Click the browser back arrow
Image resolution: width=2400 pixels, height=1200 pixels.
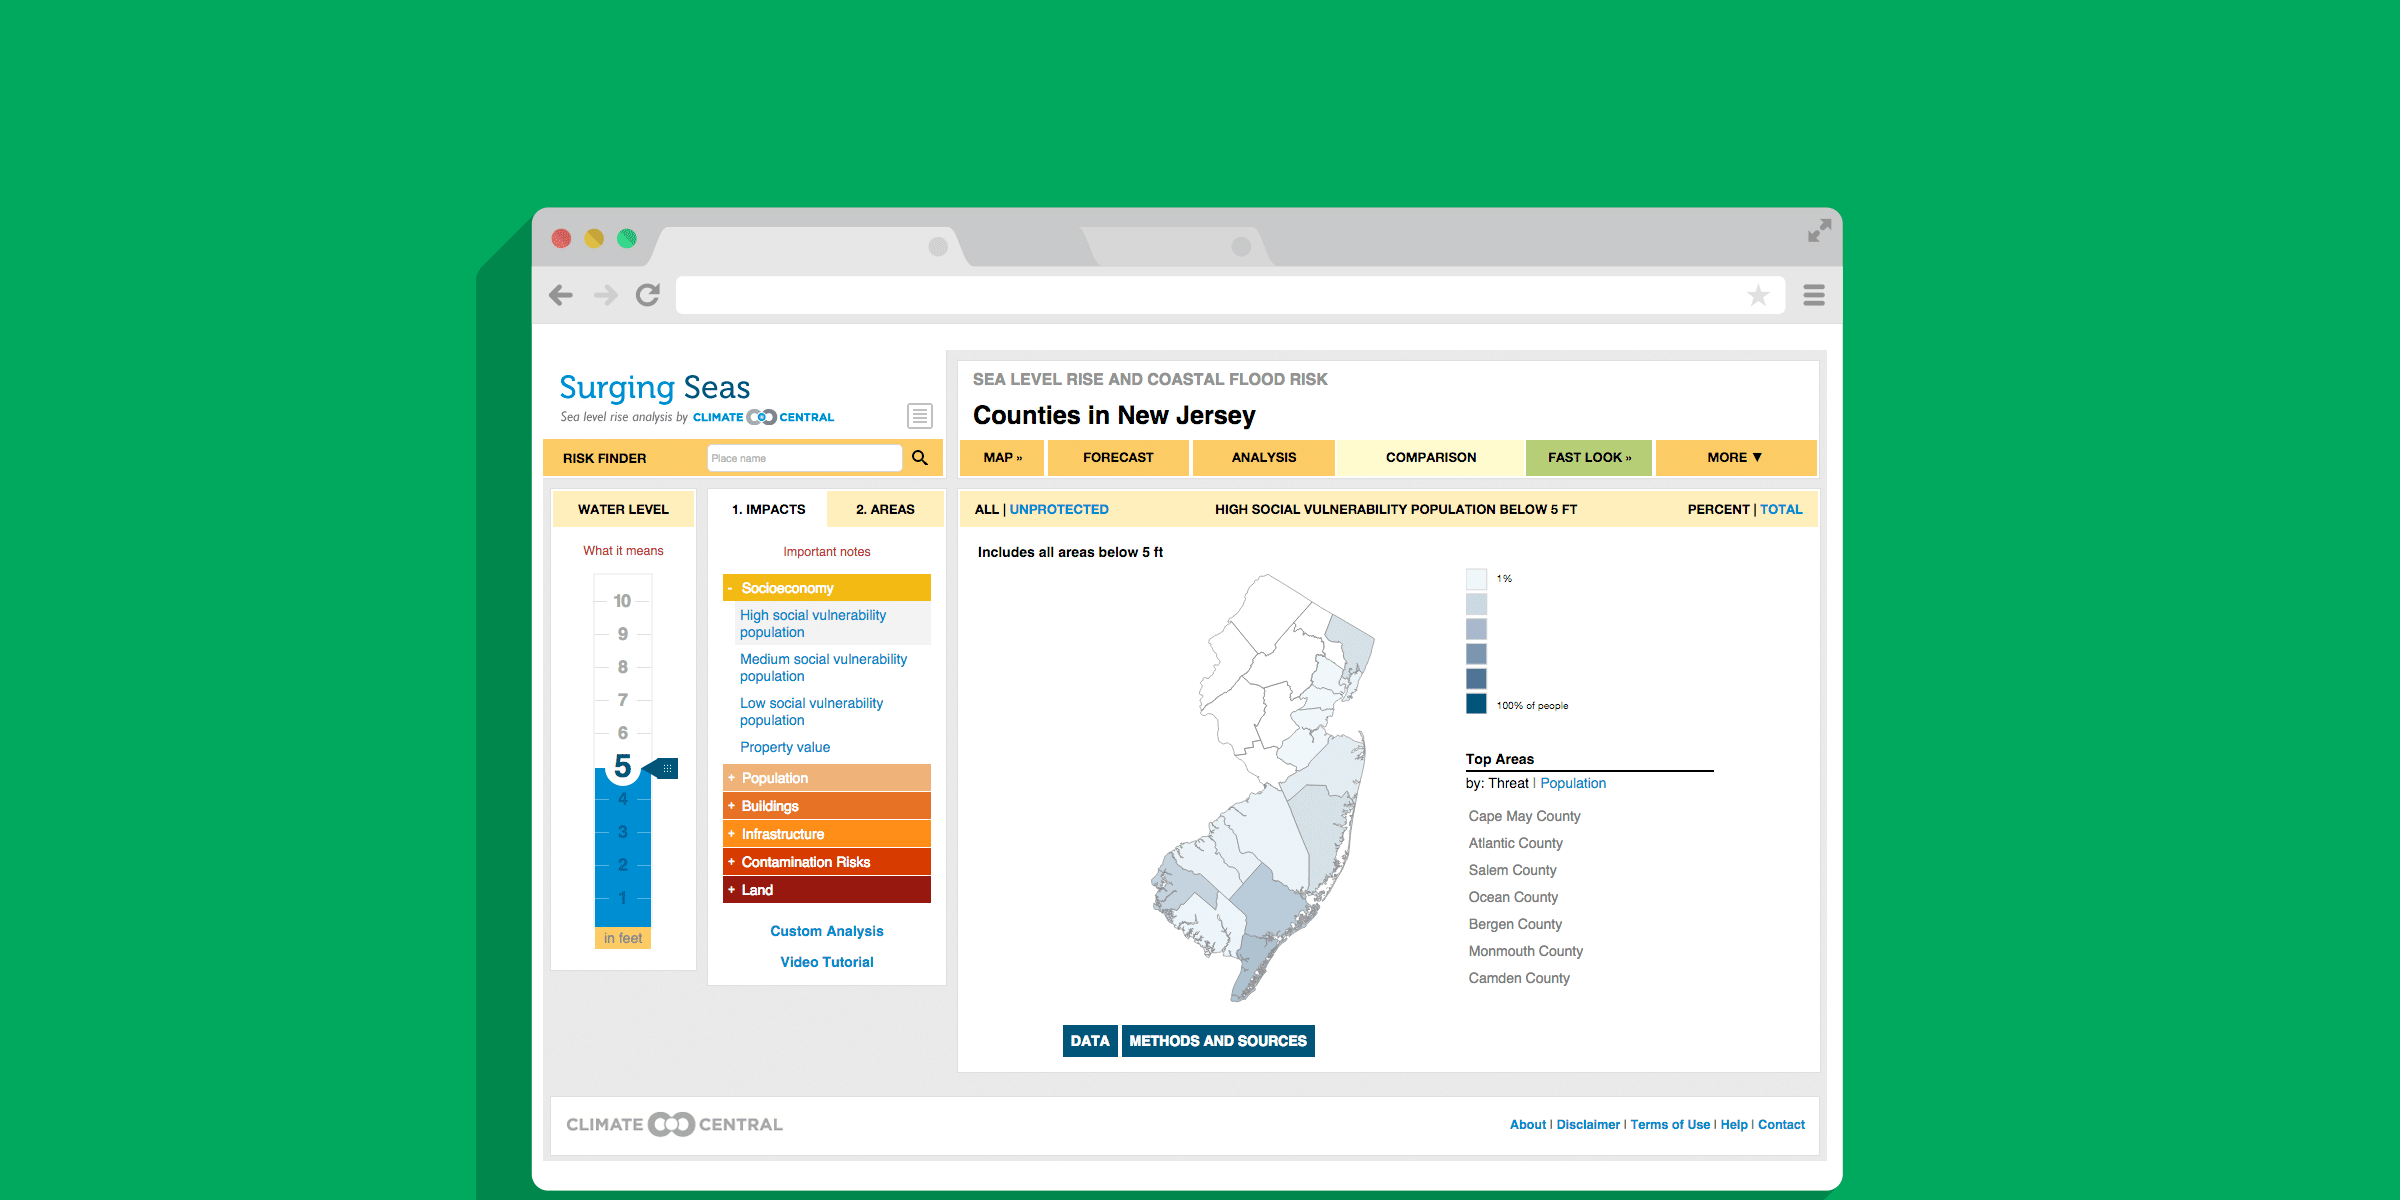pos(561,295)
